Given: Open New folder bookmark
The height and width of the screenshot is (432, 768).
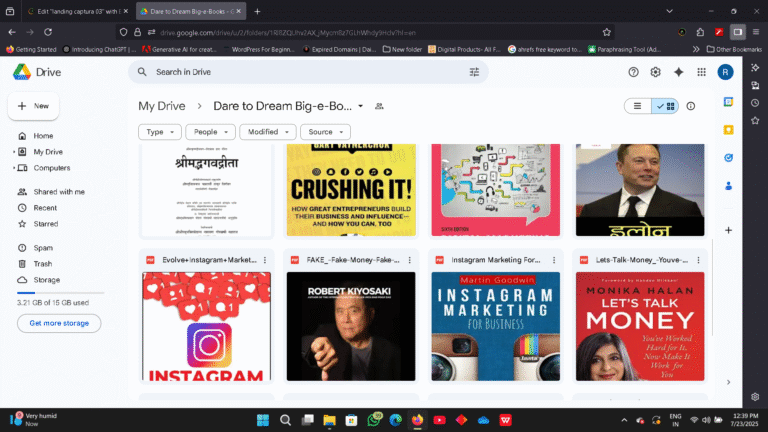Looking at the screenshot, I should pos(402,49).
